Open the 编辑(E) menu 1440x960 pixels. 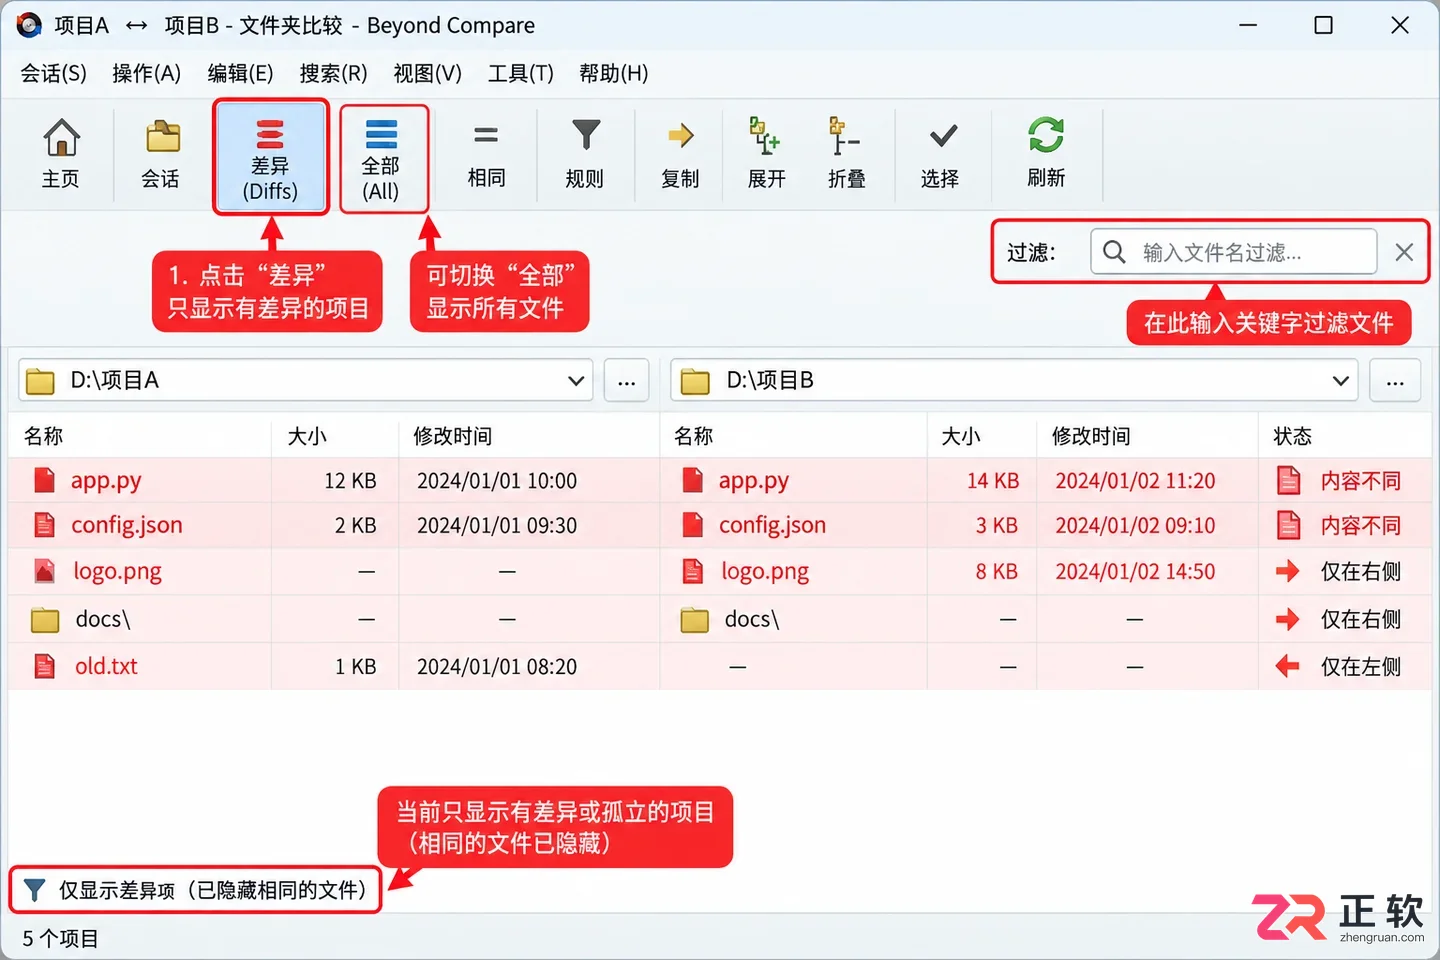[240, 73]
